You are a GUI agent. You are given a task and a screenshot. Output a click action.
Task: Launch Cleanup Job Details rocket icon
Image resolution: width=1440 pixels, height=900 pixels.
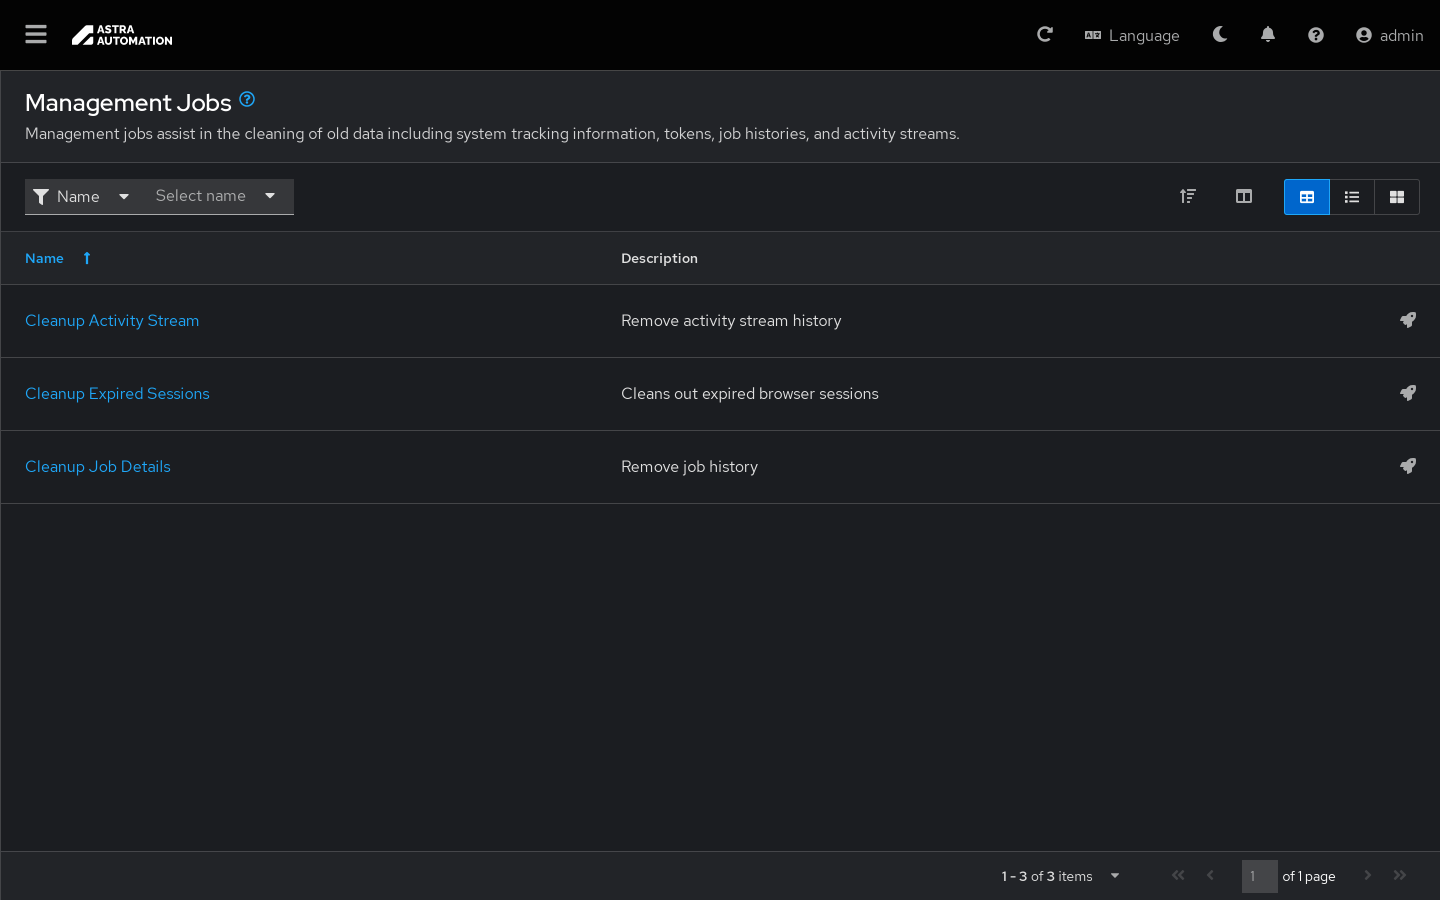coord(1408,466)
